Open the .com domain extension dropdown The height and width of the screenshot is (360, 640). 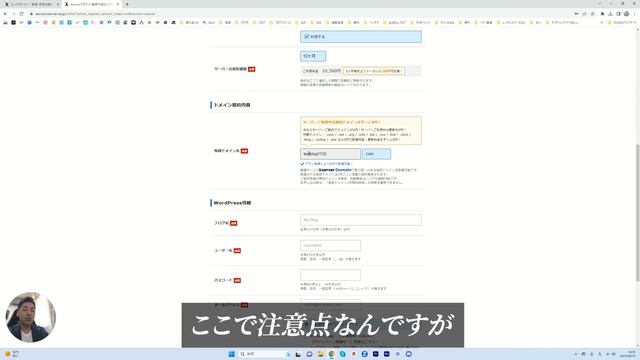click(376, 154)
